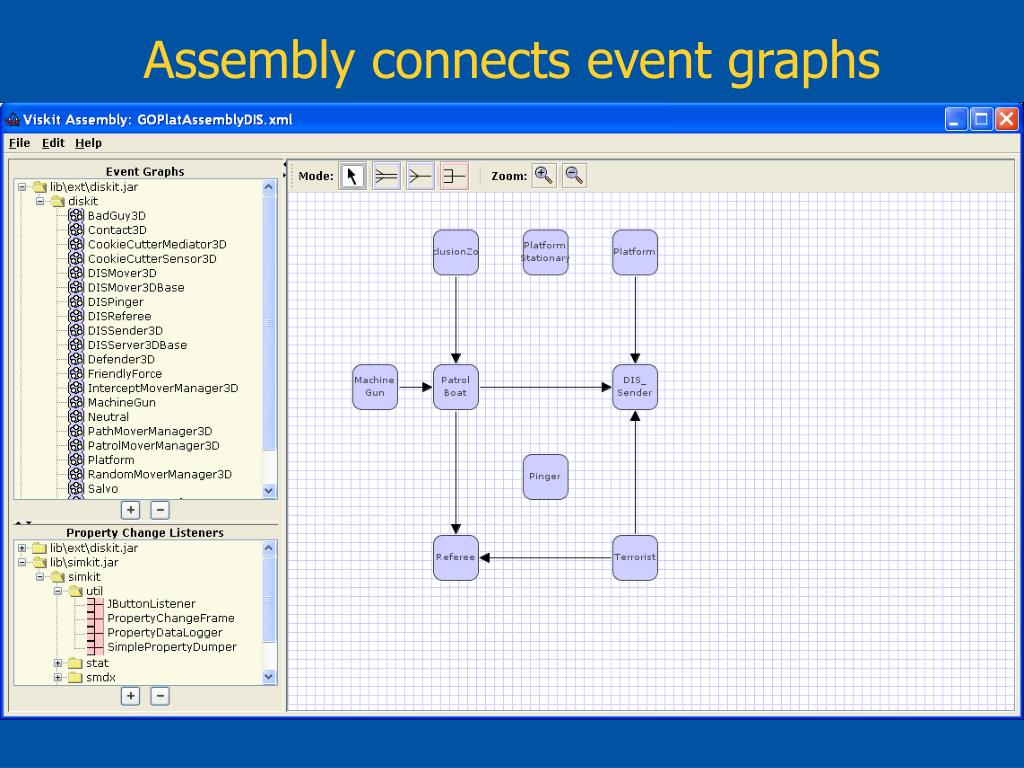Choose the double-line adapter connector mode
Screen dimensions: 1024x768
pos(386,176)
